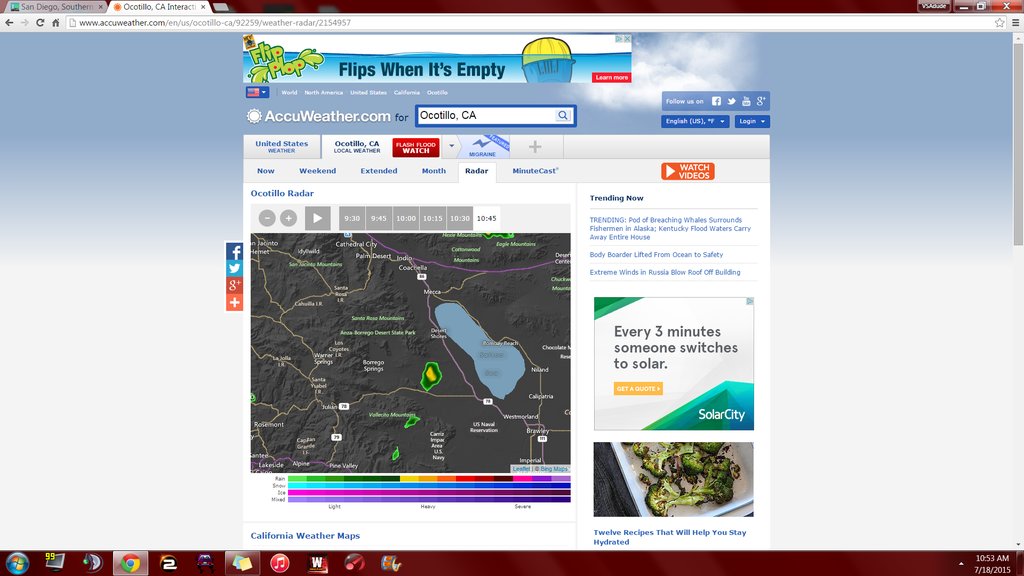This screenshot has width=1024, height=576.
Task: Select the 10:45 radar frame
Action: click(487, 218)
